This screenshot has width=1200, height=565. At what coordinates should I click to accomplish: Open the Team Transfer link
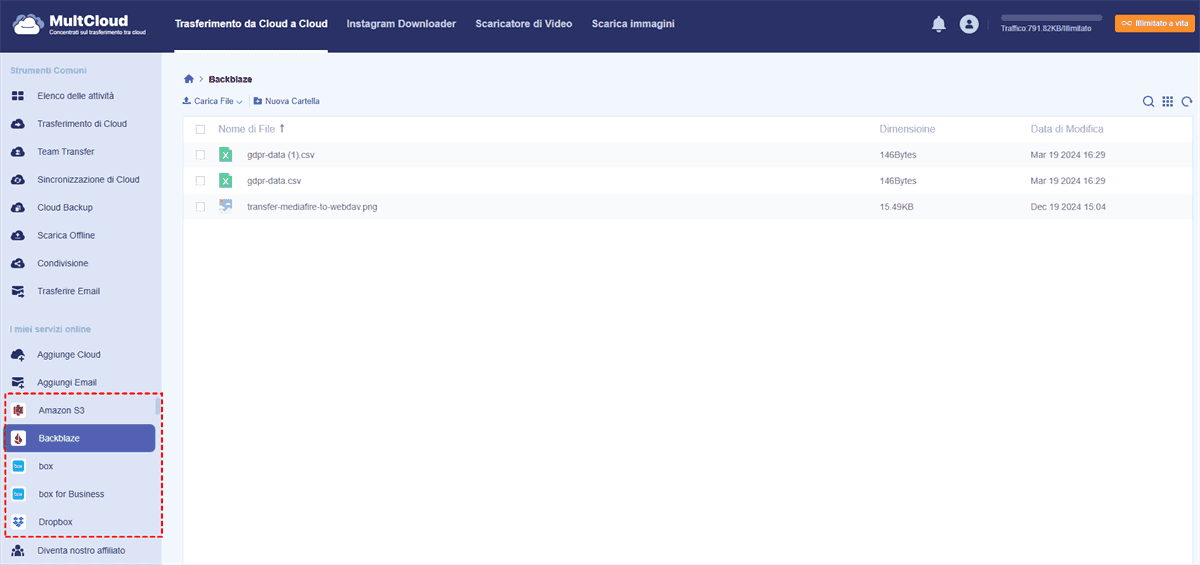66,152
